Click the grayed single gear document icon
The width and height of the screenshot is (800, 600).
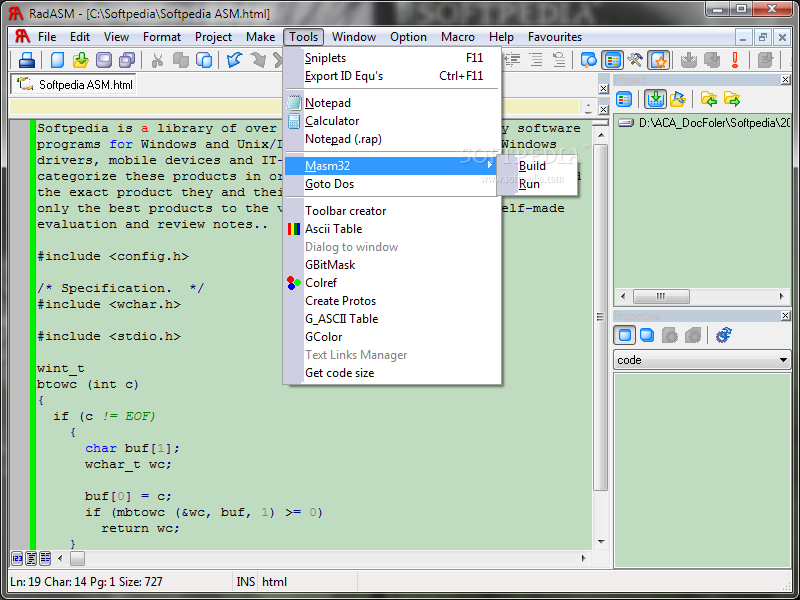click(x=670, y=335)
